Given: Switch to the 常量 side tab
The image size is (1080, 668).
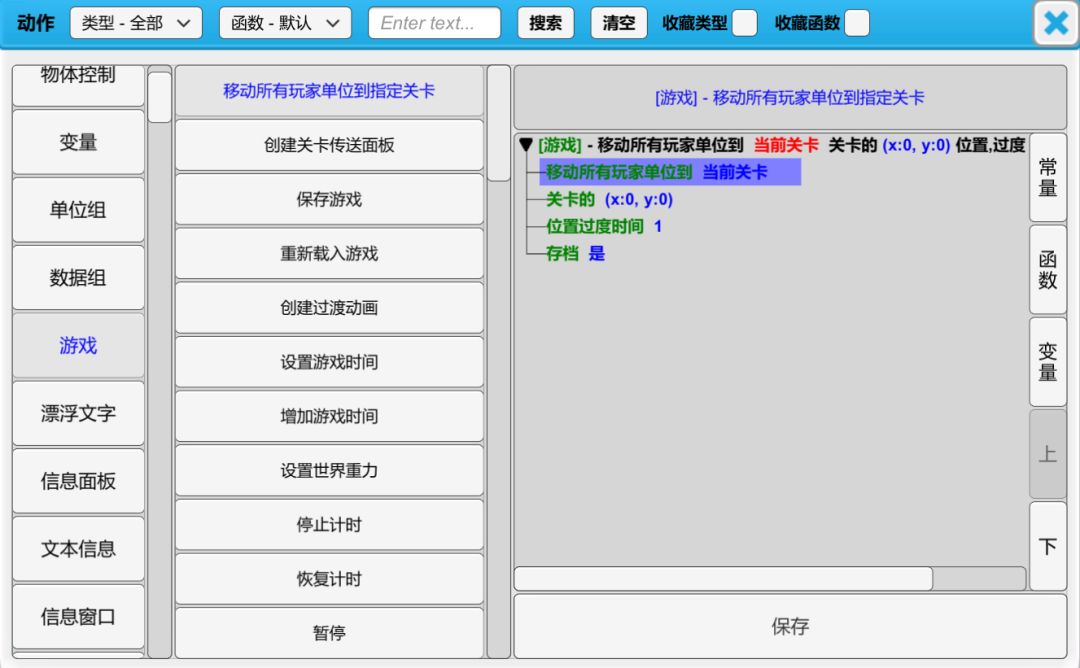Looking at the screenshot, I should click(x=1047, y=177).
